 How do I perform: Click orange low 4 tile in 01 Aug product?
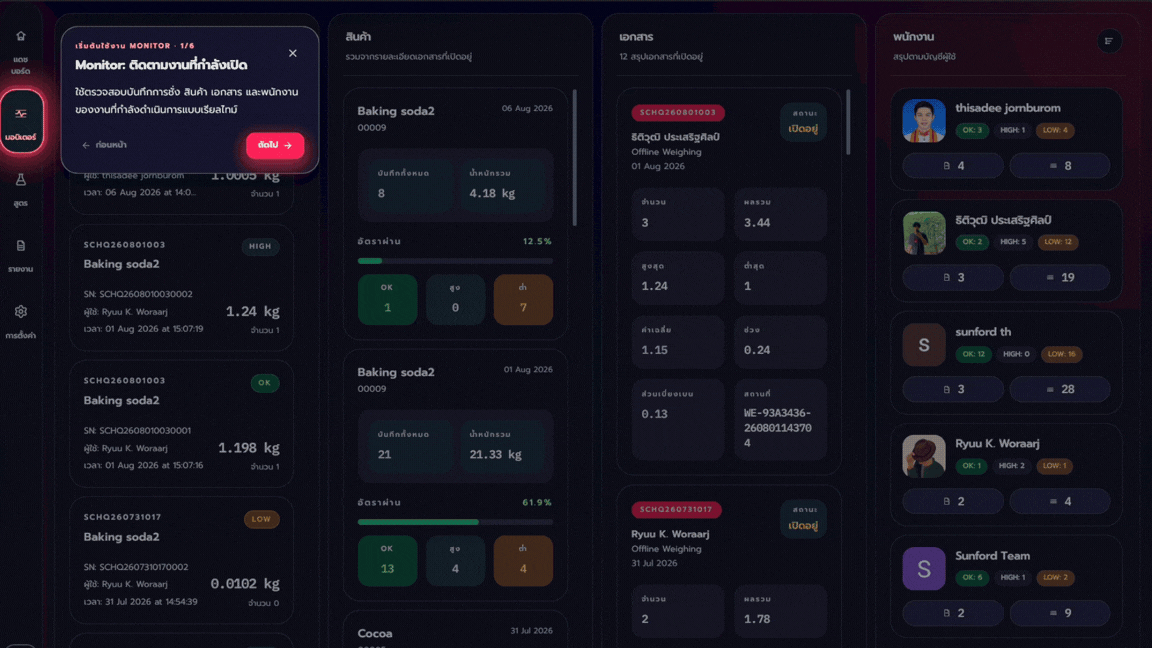(x=523, y=561)
